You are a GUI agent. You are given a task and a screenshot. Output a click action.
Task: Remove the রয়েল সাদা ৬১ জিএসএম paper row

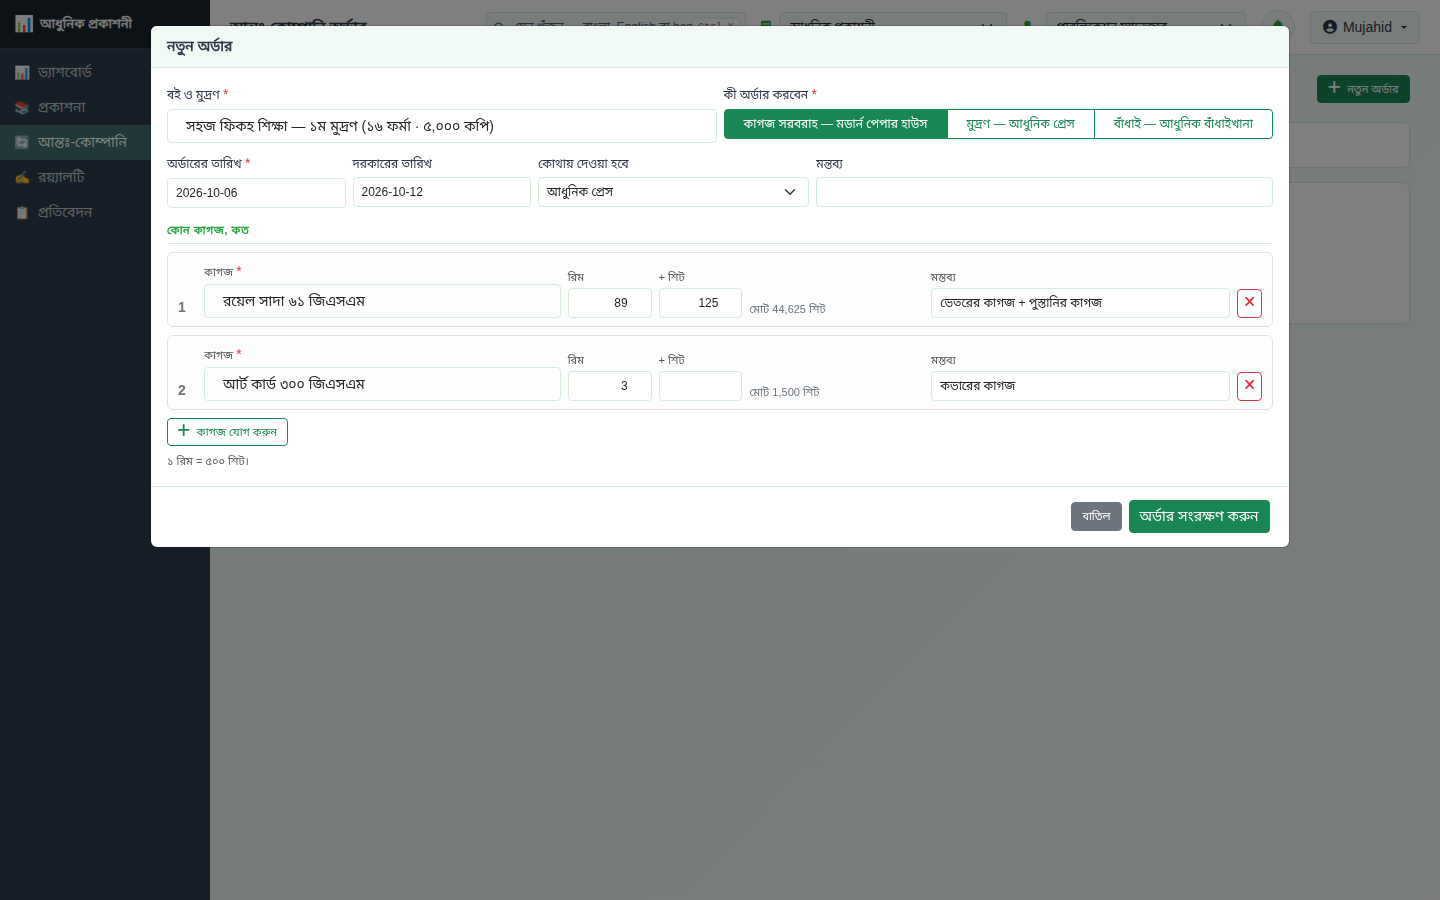pyautogui.click(x=1249, y=303)
